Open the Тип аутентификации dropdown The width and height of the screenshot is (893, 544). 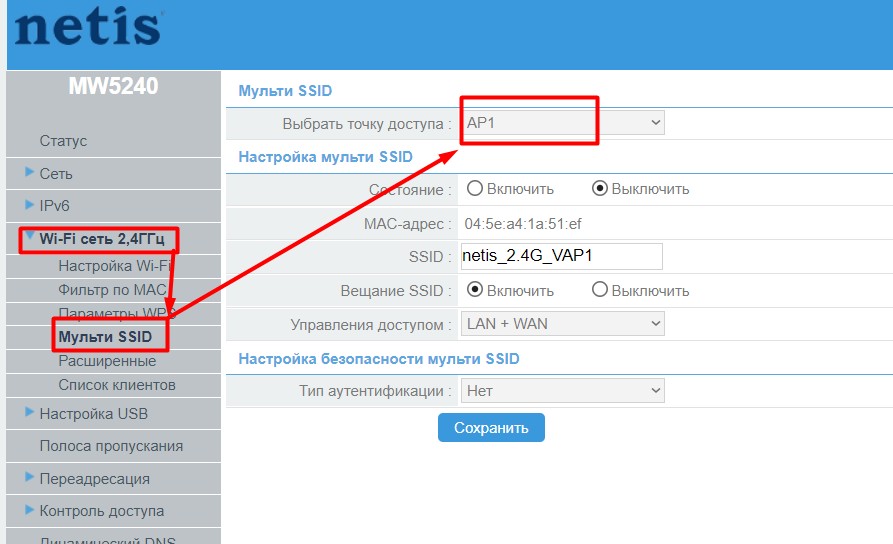coord(562,391)
